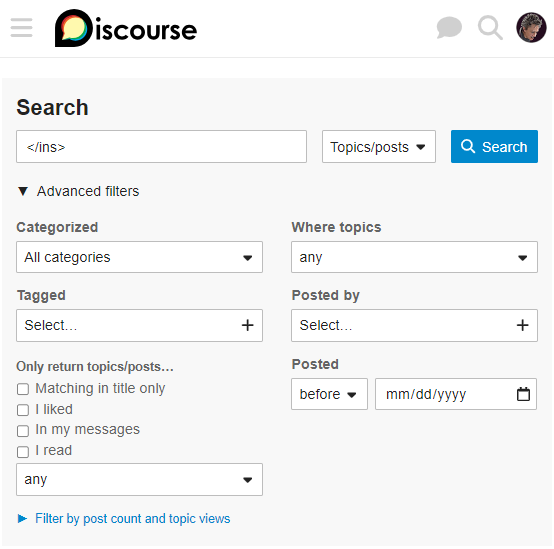Screen dimensions: 554x549
Task: Open the All categories dropdown
Action: [140, 257]
